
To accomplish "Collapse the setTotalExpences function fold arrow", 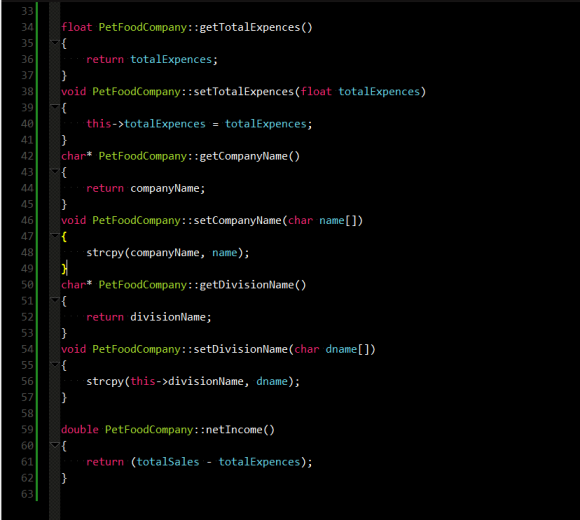I will click(54, 107).
